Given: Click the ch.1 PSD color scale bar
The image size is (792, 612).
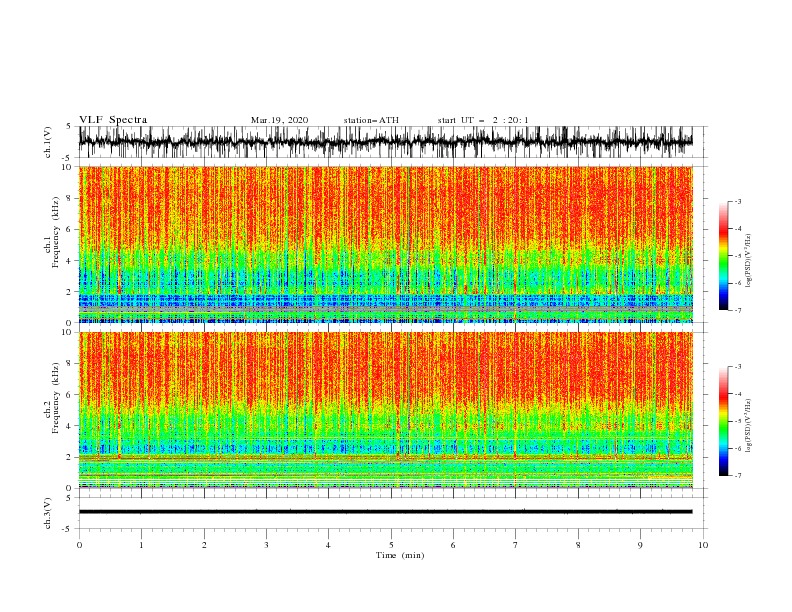Looking at the screenshot, I should (723, 255).
